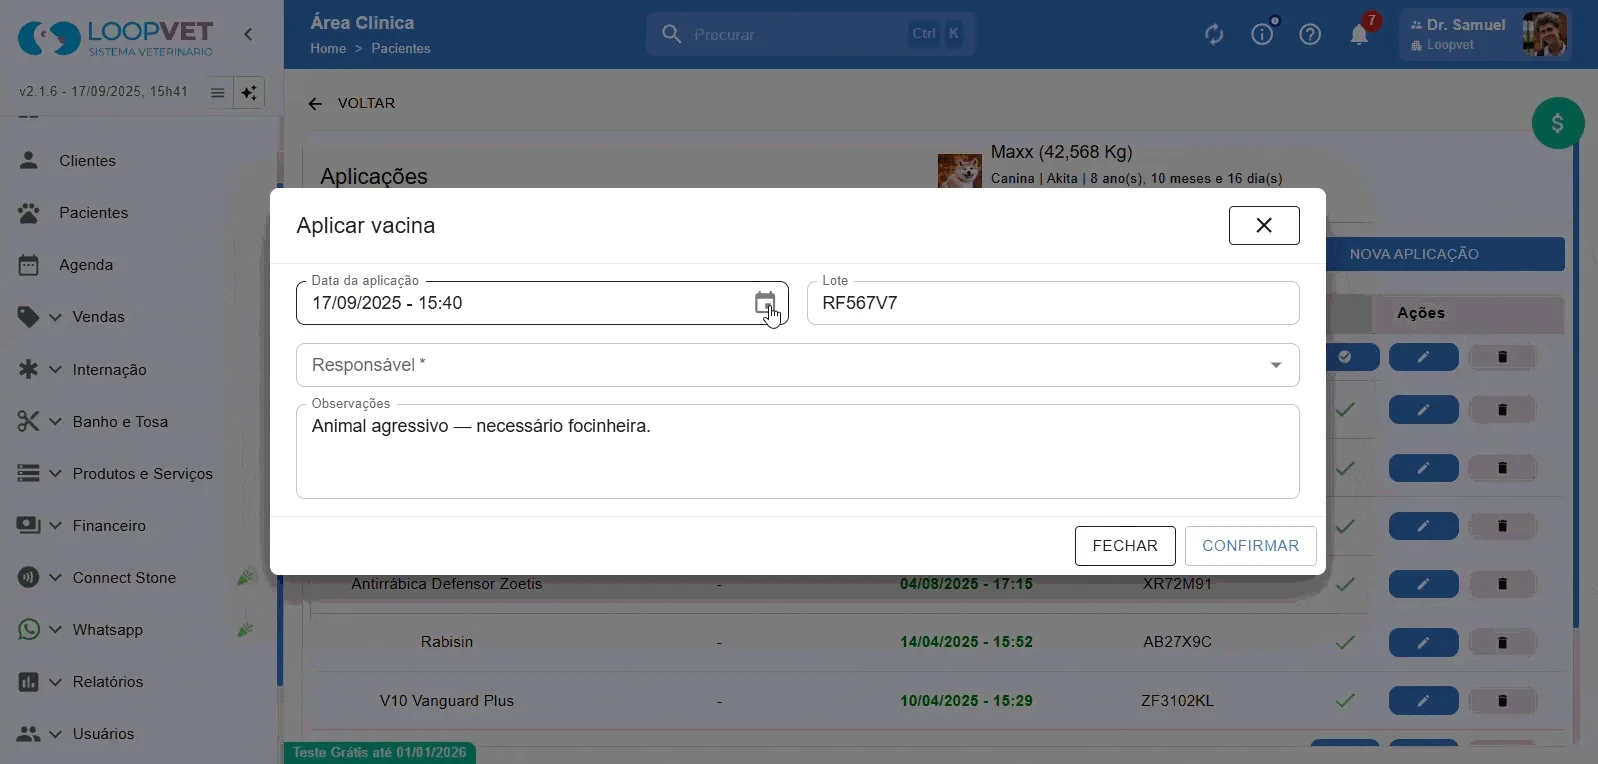Viewport: 1598px width, 764px height.
Task: Click the green dollar sign floating button
Action: (x=1557, y=123)
